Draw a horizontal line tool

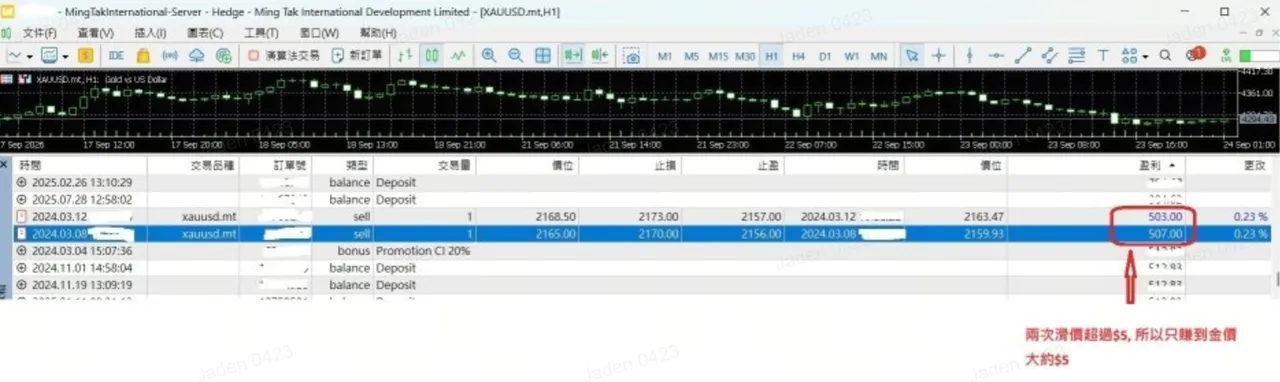click(995, 56)
